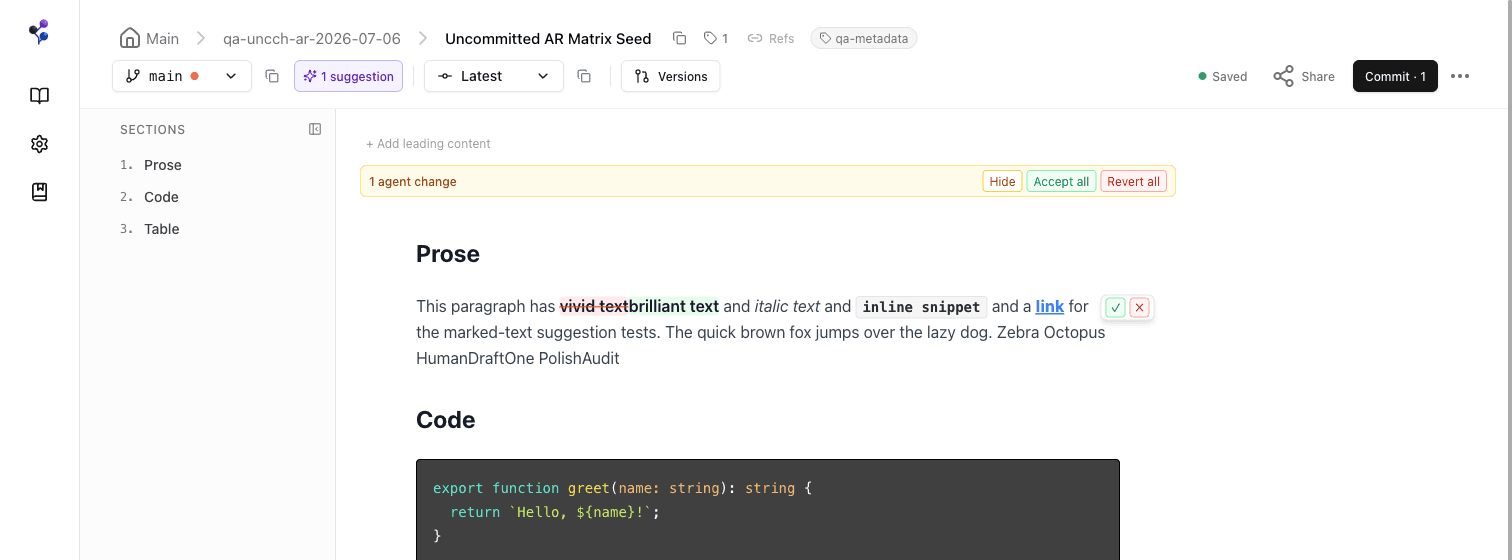Hide the agent change banner

coord(1002,181)
